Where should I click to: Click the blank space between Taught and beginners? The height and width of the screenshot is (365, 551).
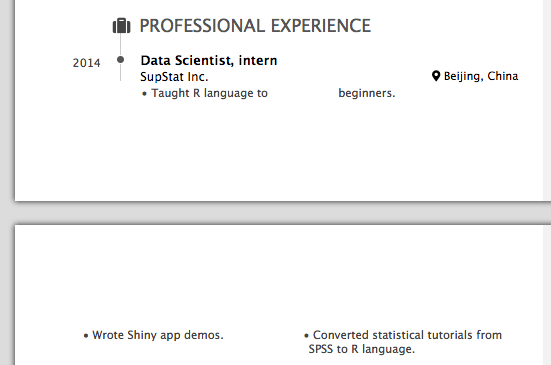tap(303, 93)
